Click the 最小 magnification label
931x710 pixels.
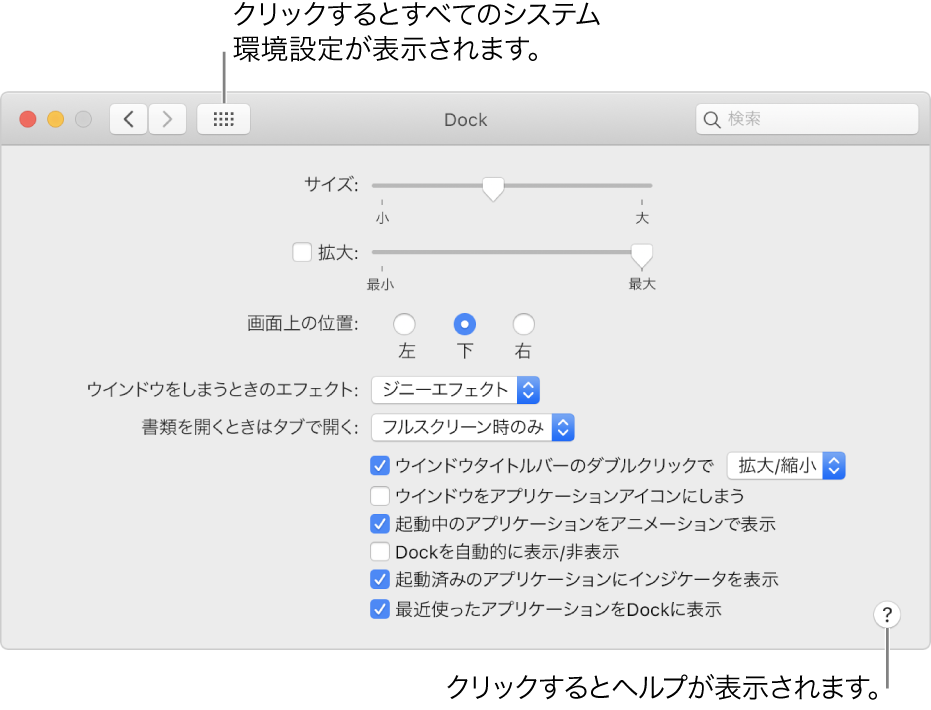click(380, 284)
